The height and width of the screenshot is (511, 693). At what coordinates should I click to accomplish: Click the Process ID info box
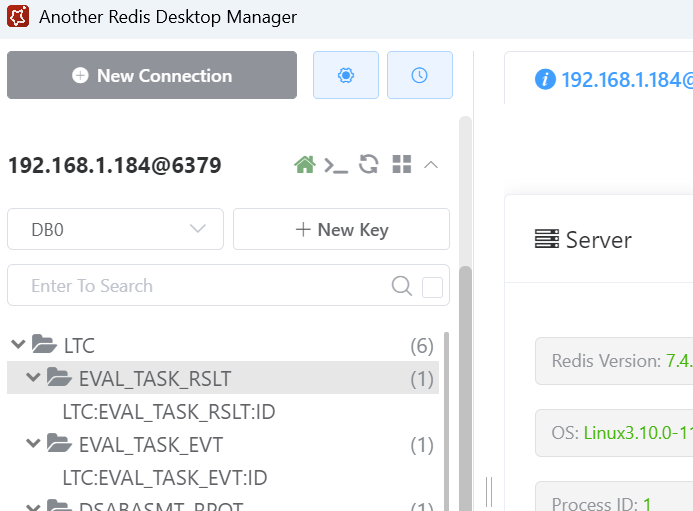tap(614, 496)
